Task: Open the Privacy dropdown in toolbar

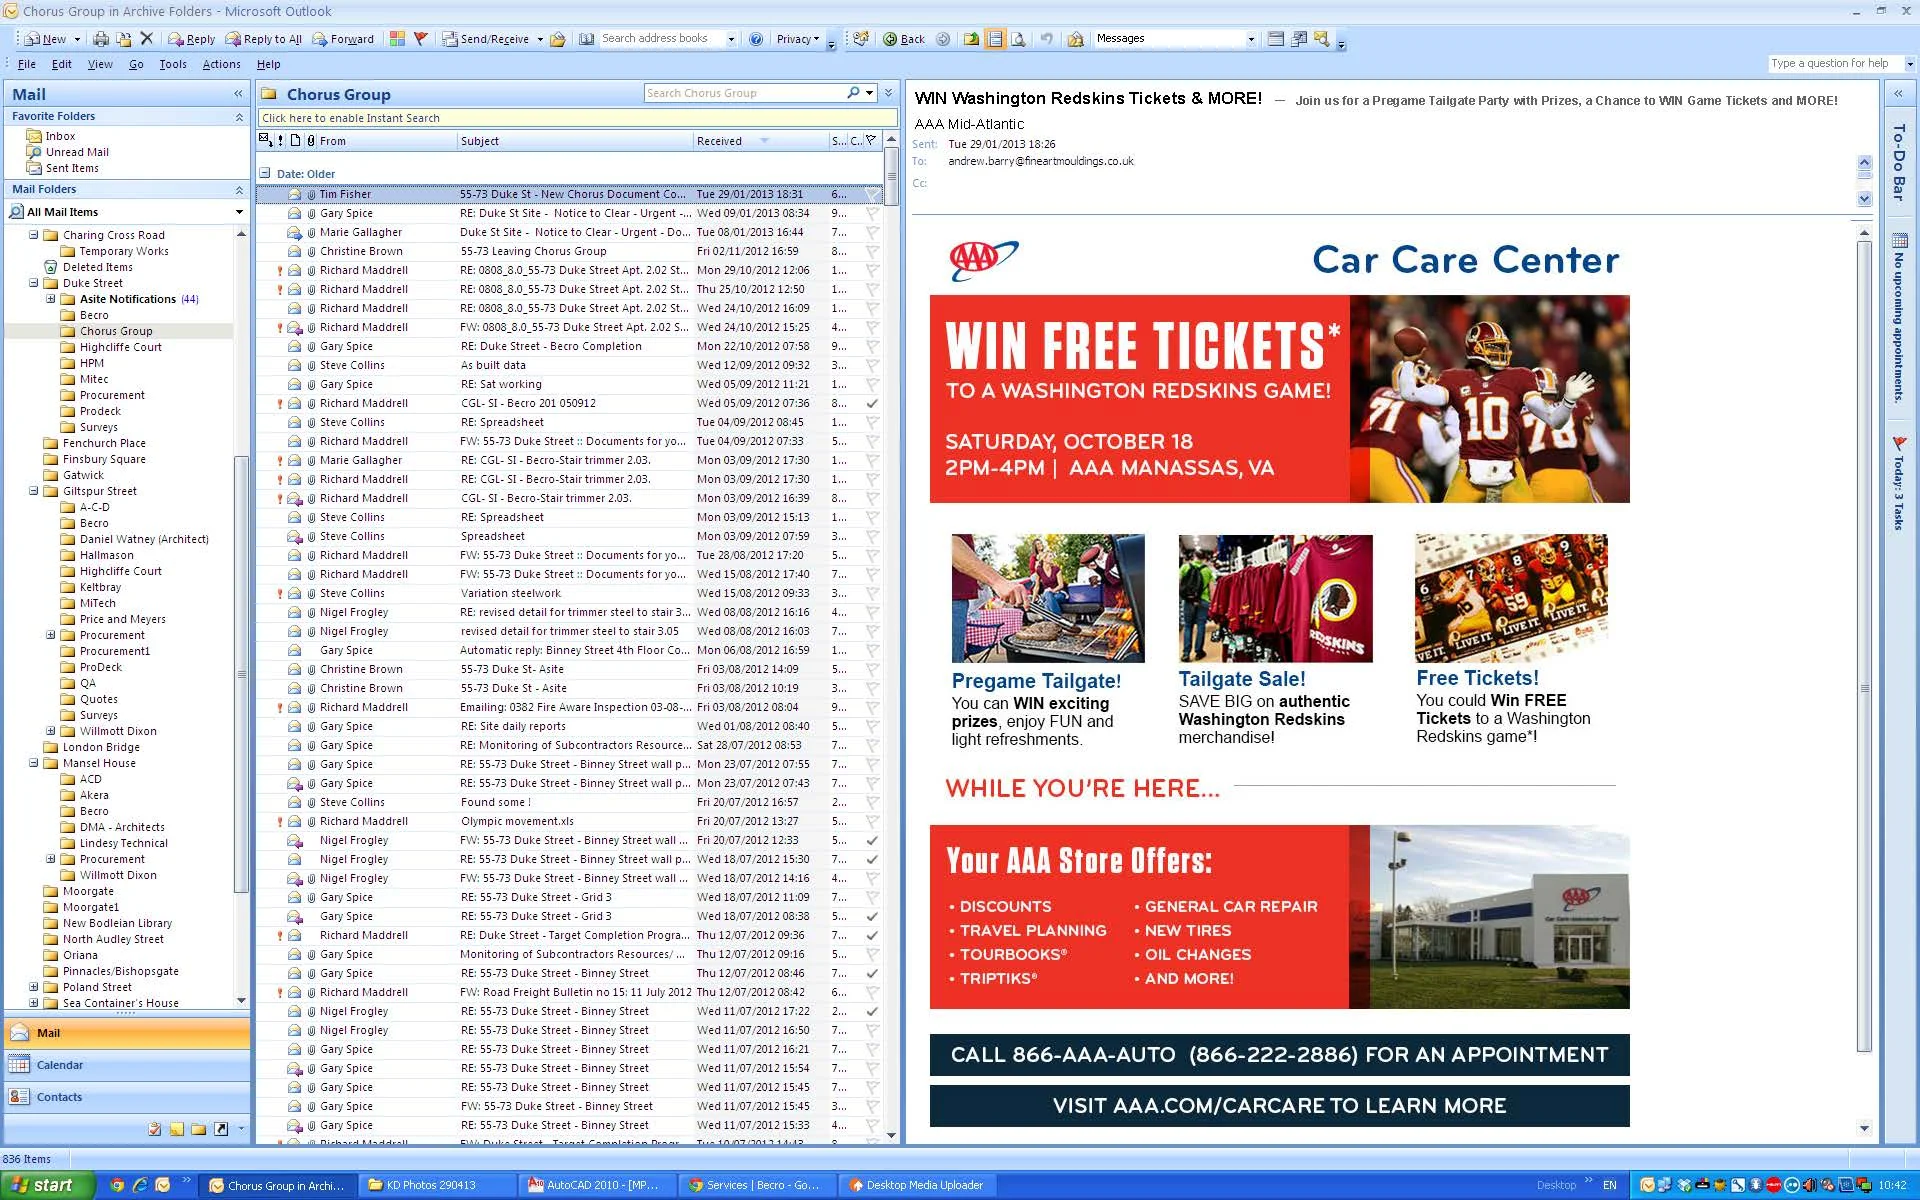Action: tap(798, 39)
